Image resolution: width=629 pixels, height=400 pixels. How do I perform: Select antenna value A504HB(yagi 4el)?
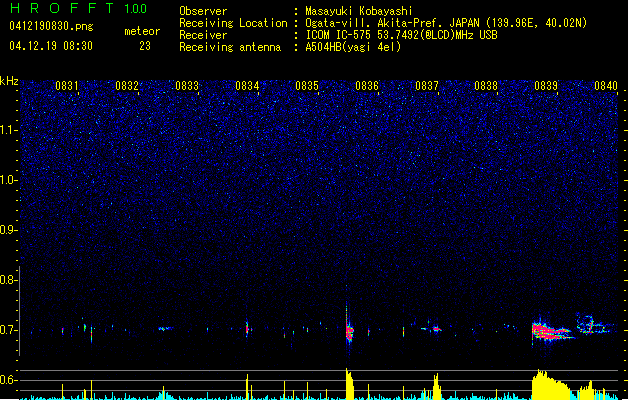(x=353, y=47)
